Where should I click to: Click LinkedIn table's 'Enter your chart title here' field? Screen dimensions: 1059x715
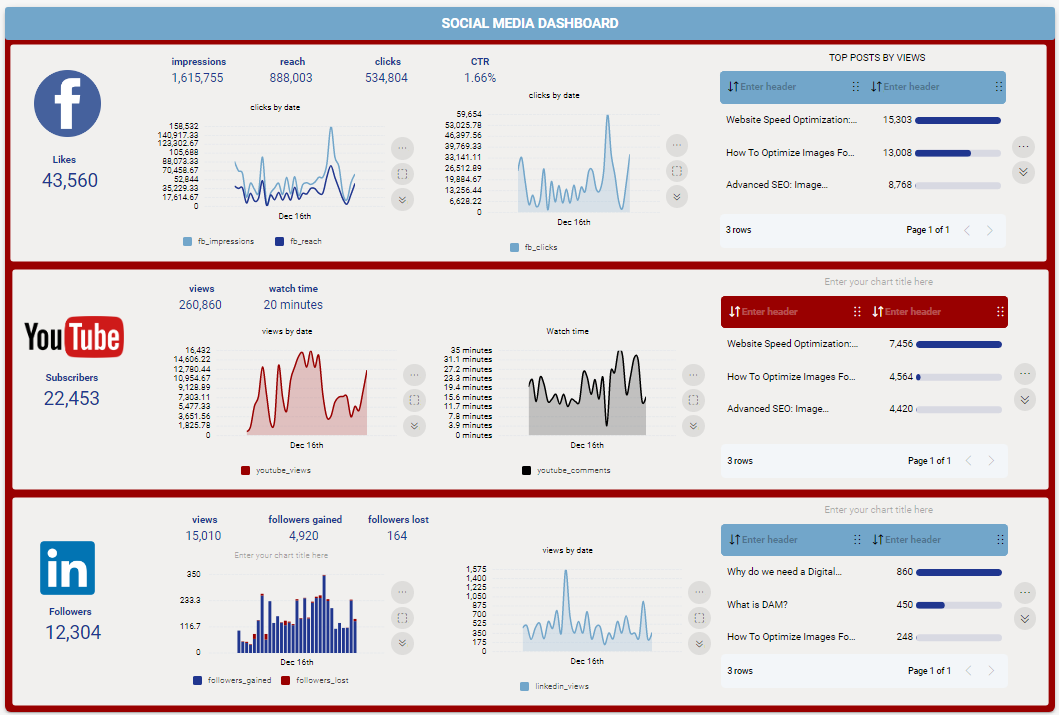[878, 510]
